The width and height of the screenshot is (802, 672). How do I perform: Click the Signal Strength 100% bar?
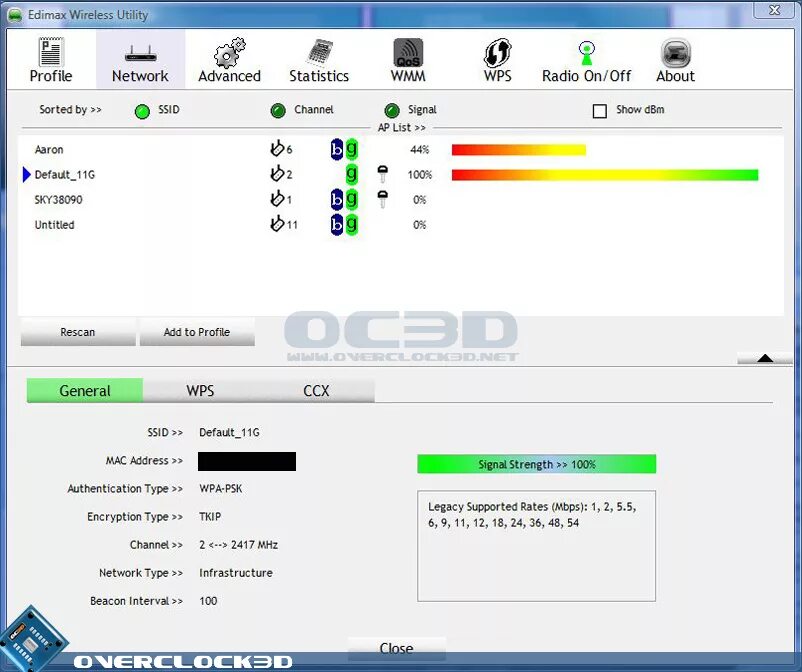pos(537,464)
